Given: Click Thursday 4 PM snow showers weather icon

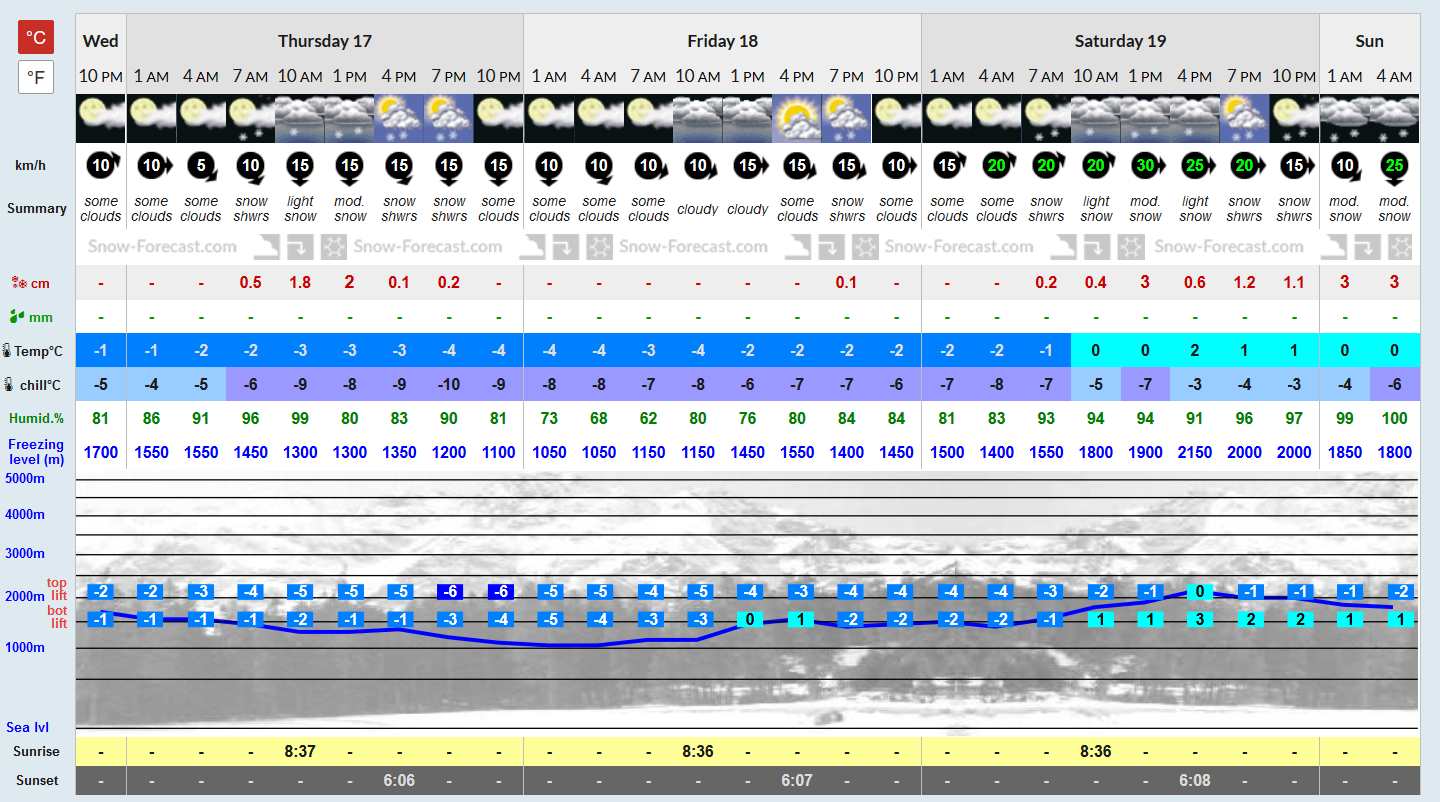Looking at the screenshot, I should click(x=399, y=119).
